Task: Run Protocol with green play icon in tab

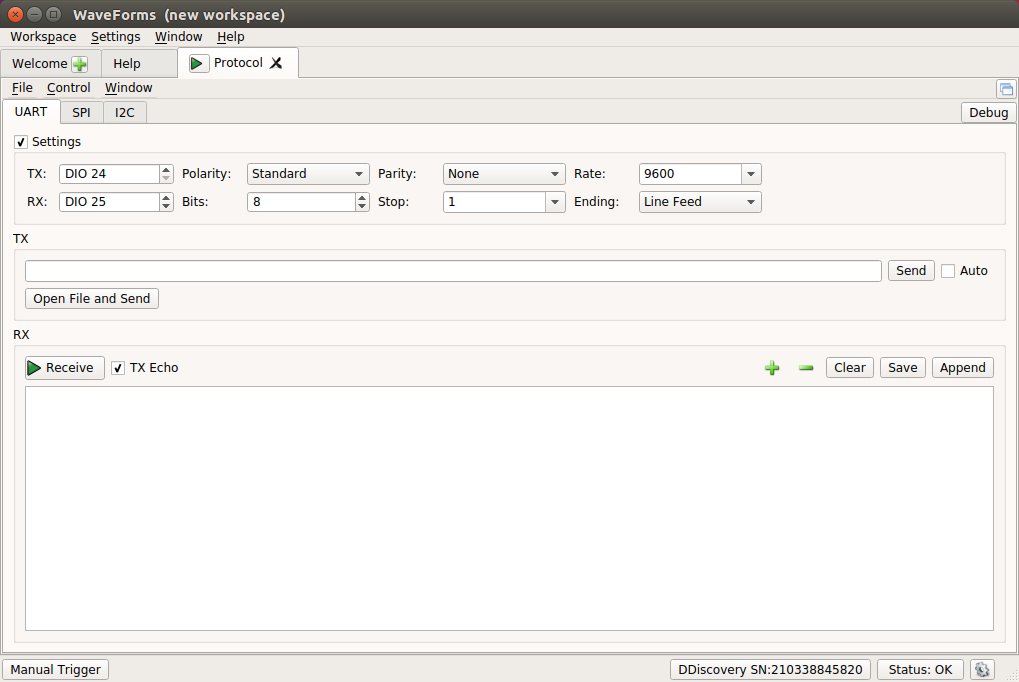Action: (198, 63)
